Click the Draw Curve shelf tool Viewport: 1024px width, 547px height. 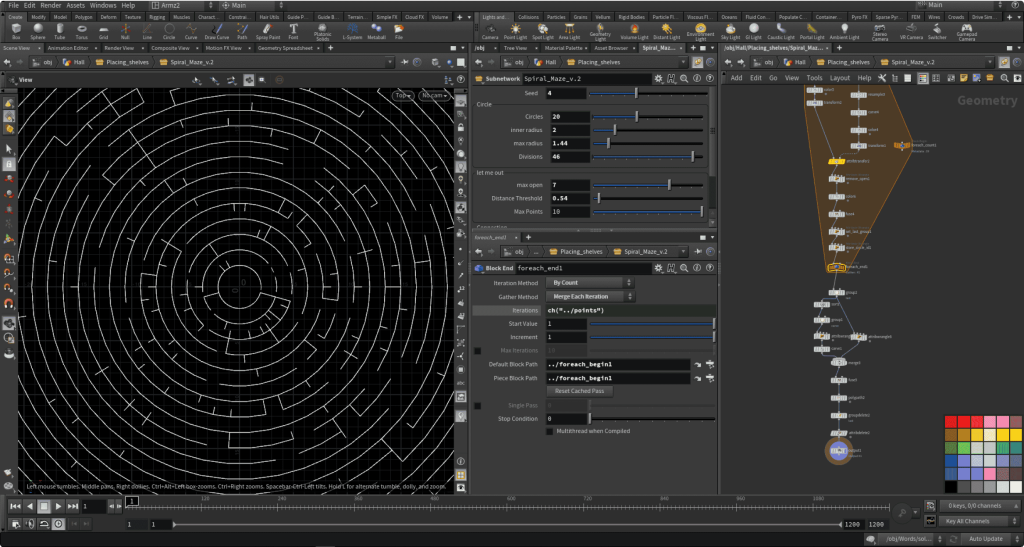[216, 31]
